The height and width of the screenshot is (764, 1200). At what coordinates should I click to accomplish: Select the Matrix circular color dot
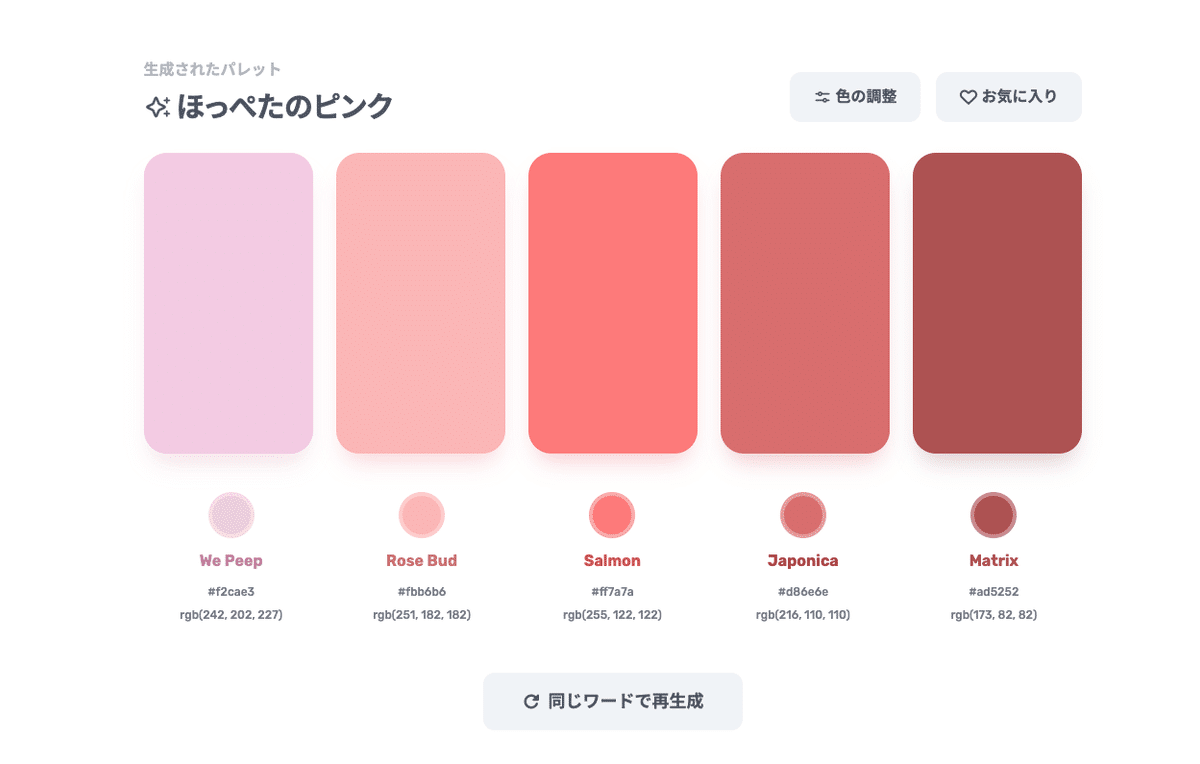[x=993, y=515]
